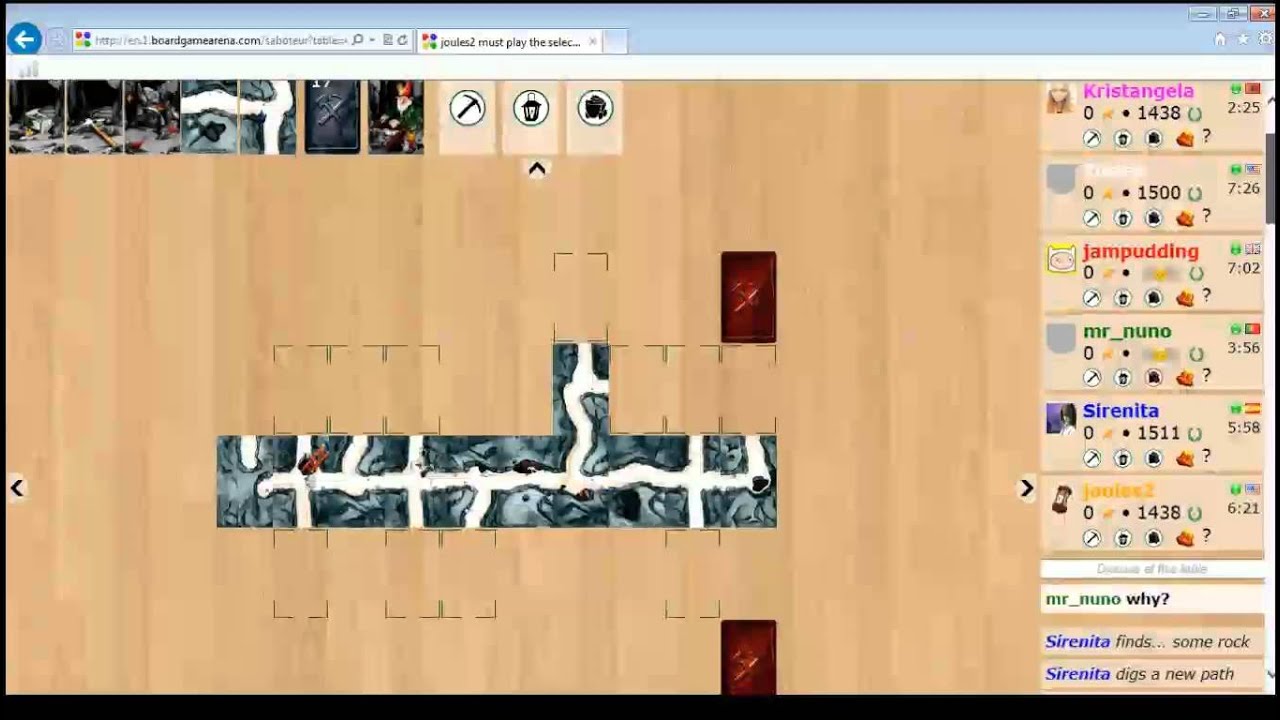Click jampudding's lantern icon
The image size is (1280, 720).
tap(1123, 298)
